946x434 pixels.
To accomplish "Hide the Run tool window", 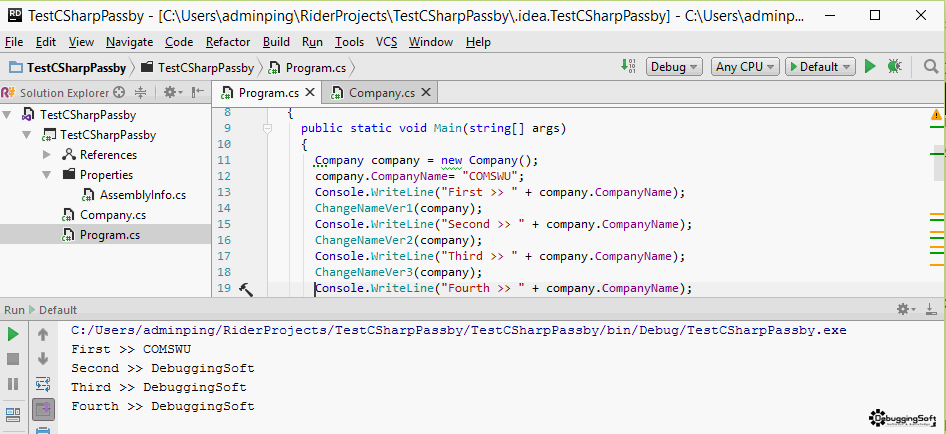I will tap(932, 310).
